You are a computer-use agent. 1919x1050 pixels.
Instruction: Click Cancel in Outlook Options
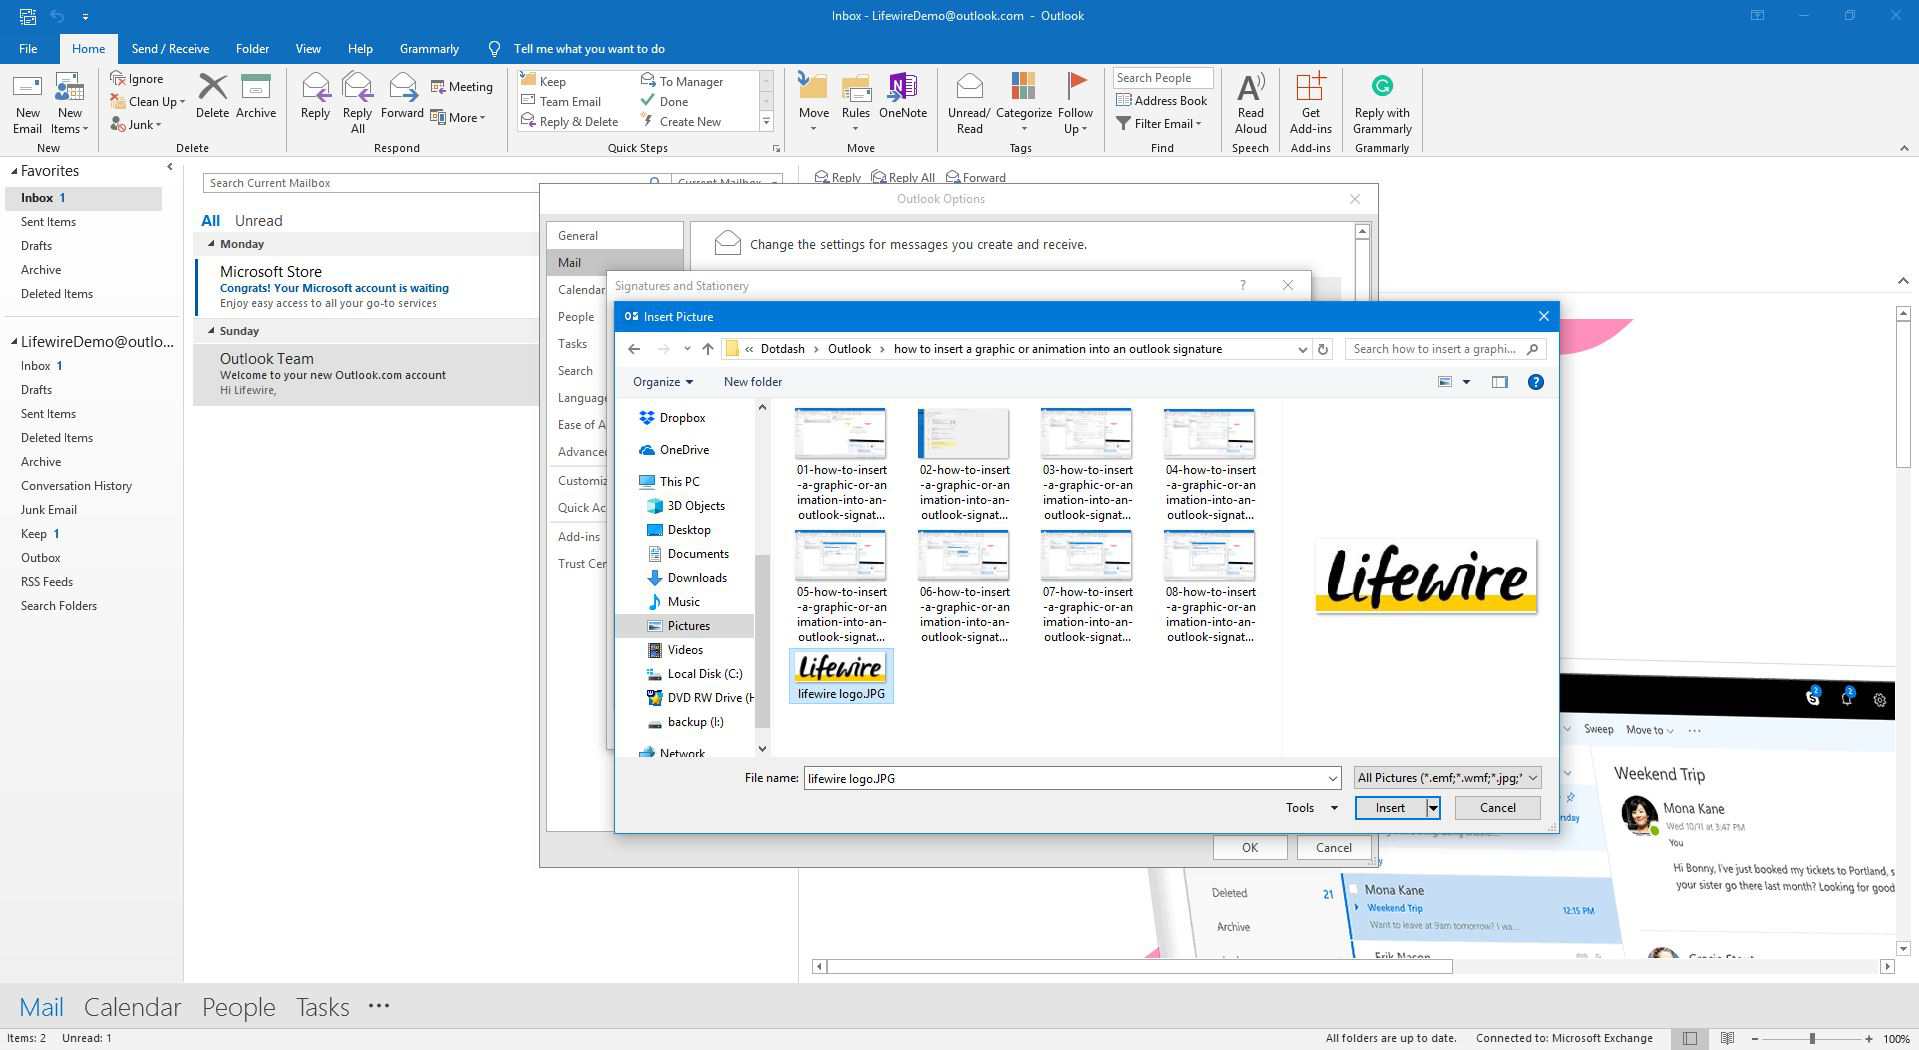[x=1333, y=848]
